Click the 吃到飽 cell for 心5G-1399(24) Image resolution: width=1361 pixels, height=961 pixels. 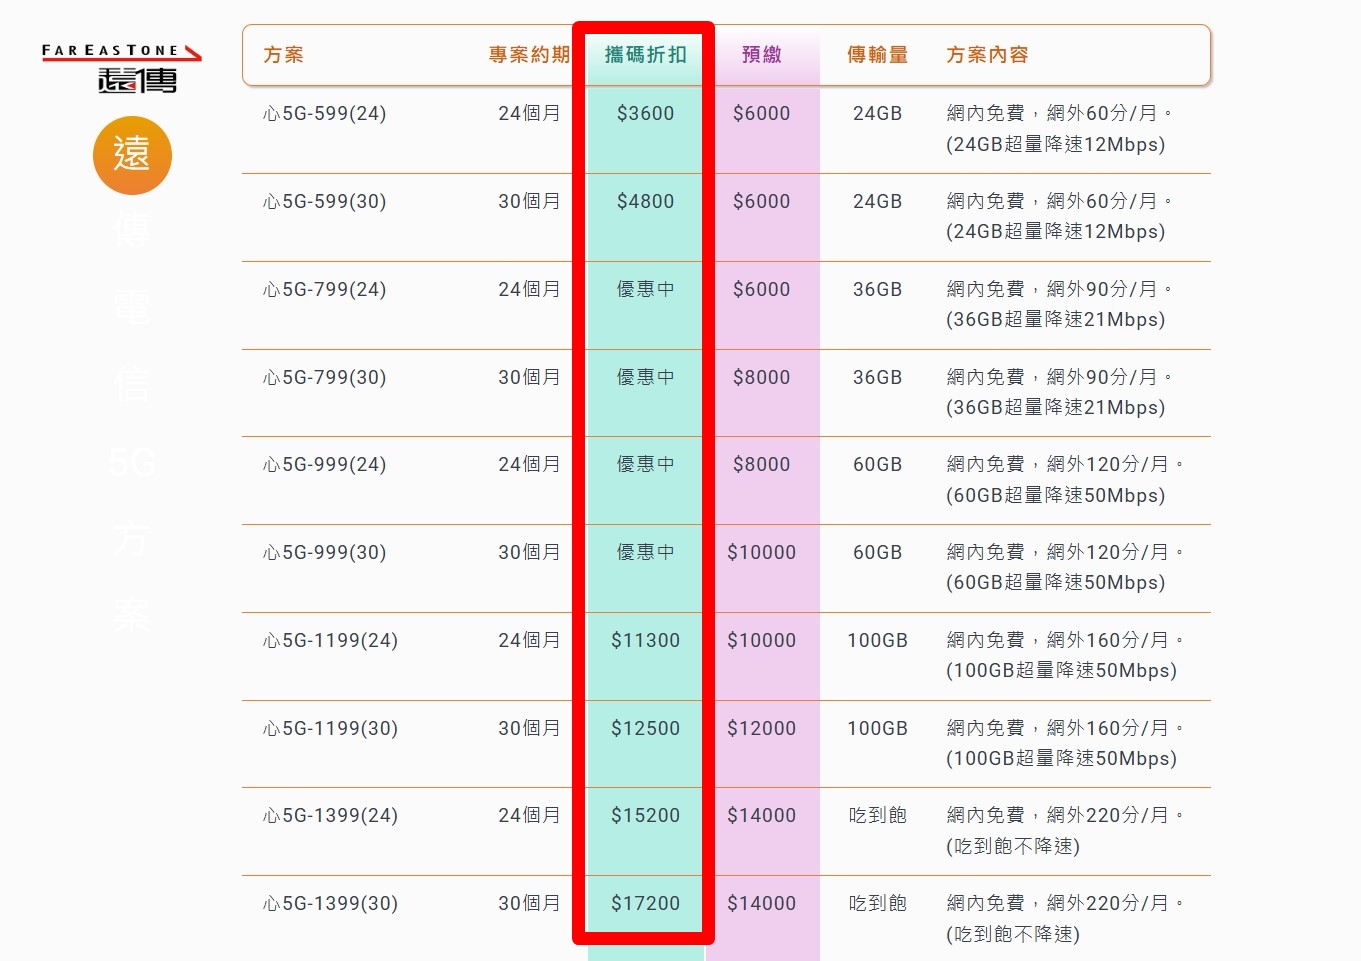pyautogui.click(x=877, y=815)
